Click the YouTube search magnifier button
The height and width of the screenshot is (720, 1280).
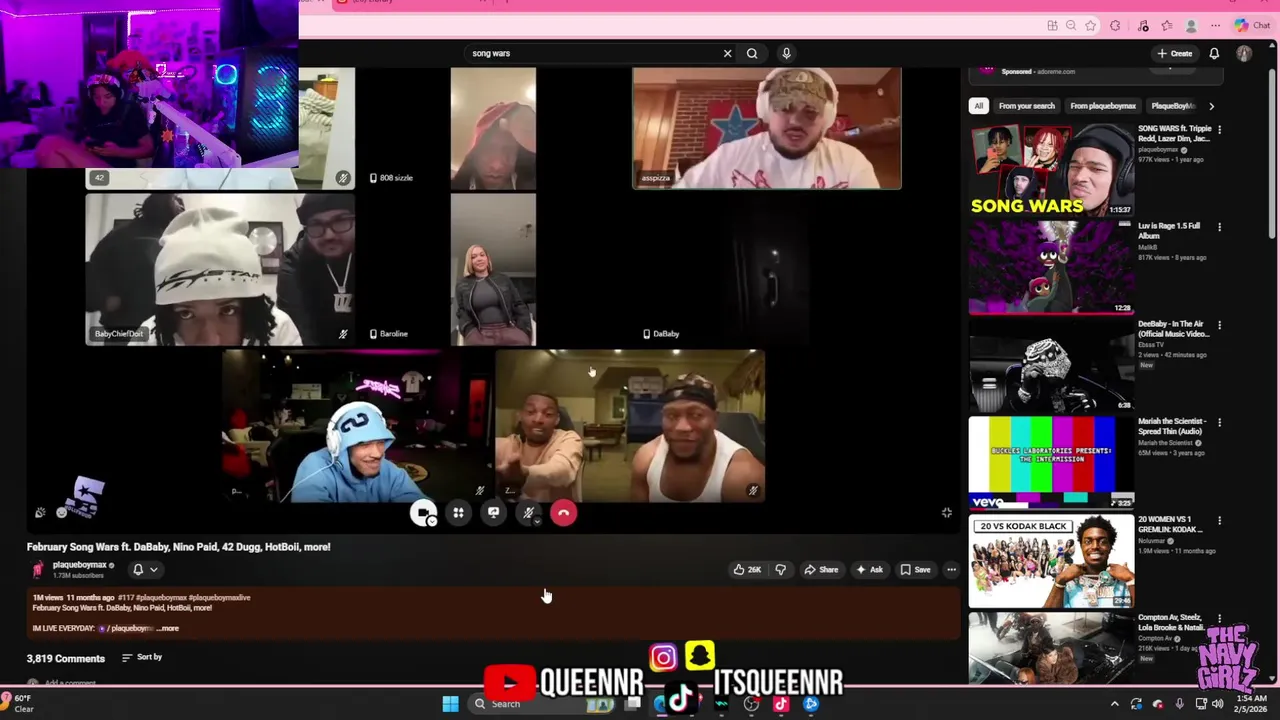point(752,53)
